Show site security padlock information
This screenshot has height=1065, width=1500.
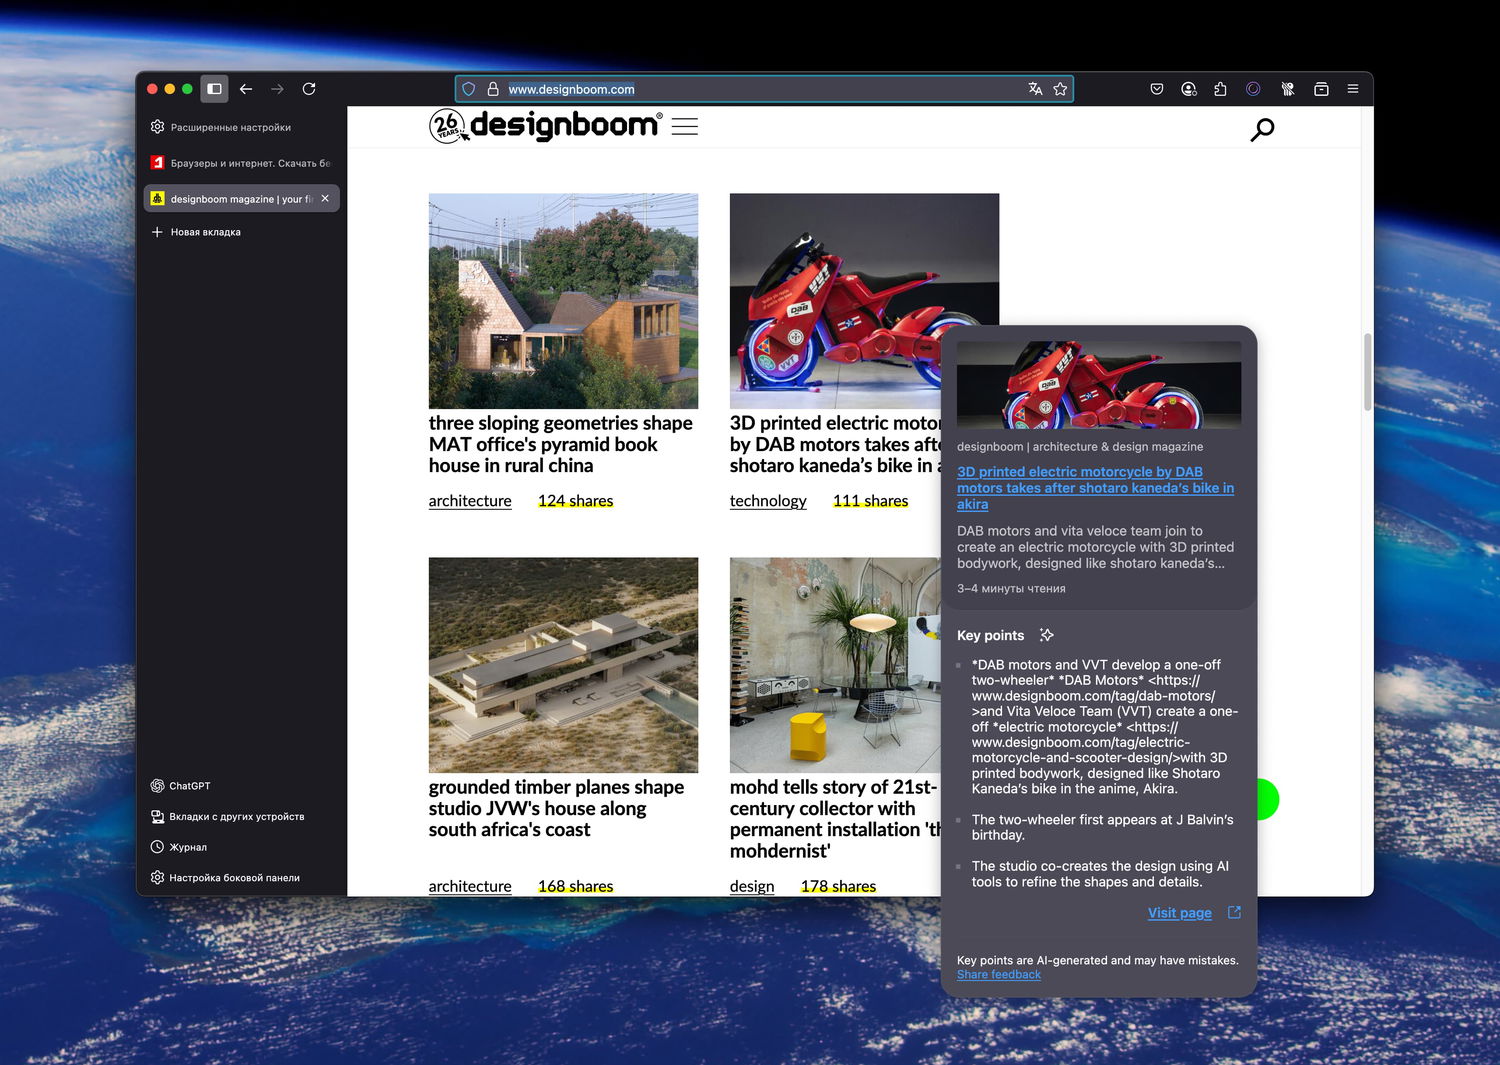pyautogui.click(x=493, y=89)
